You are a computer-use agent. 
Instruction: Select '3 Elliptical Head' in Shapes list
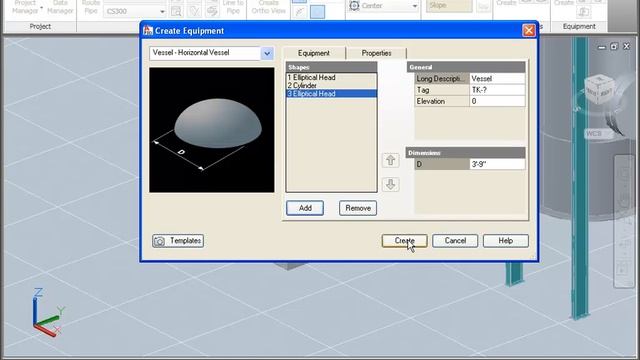click(331, 93)
